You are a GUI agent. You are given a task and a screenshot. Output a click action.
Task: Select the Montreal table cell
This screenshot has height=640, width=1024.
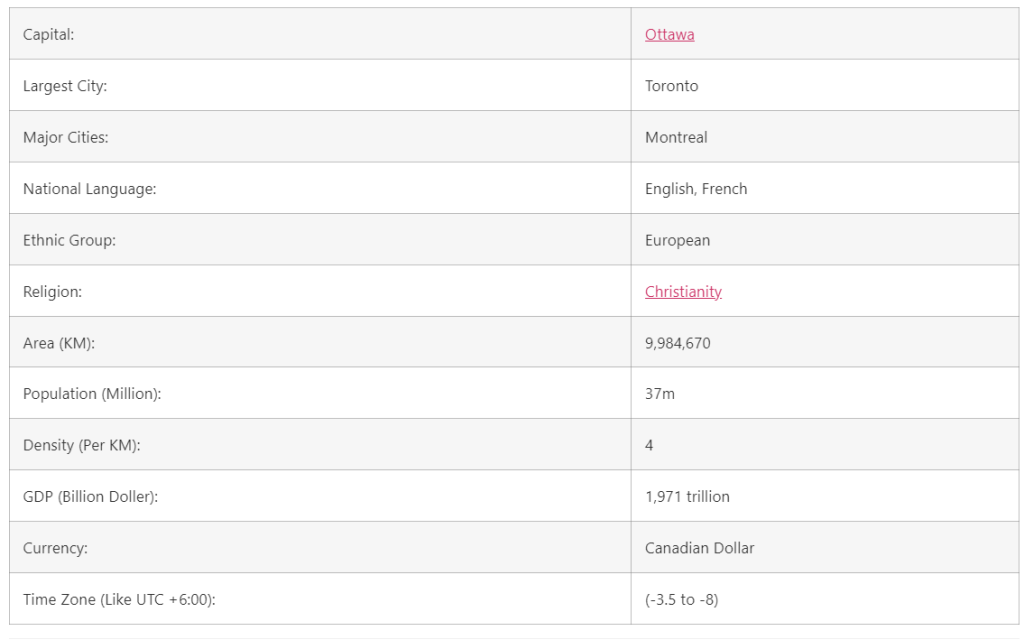click(676, 138)
